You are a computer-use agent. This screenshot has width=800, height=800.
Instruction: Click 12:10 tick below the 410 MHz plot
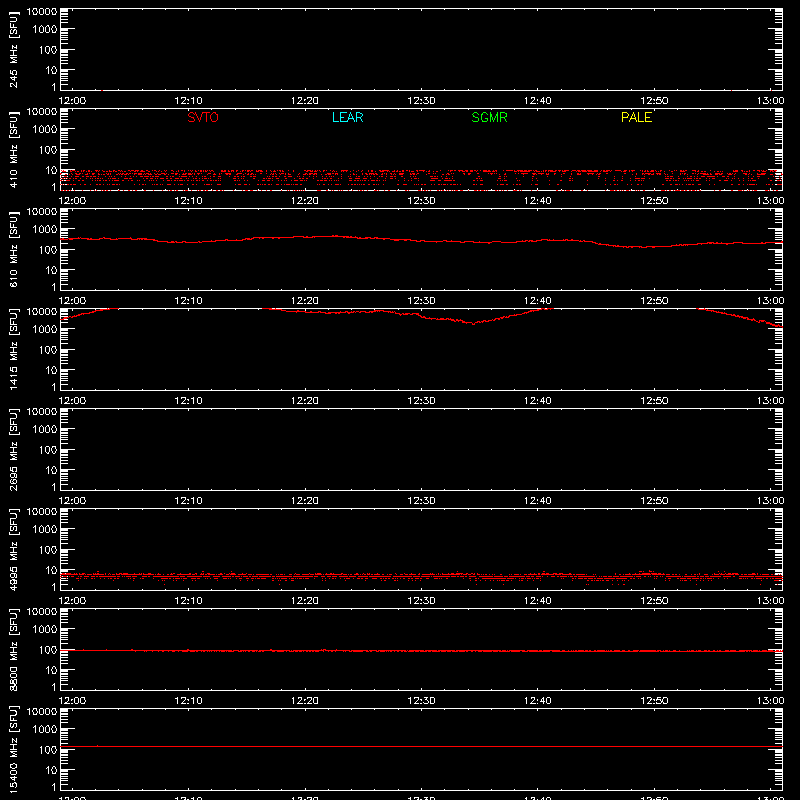click(x=188, y=201)
